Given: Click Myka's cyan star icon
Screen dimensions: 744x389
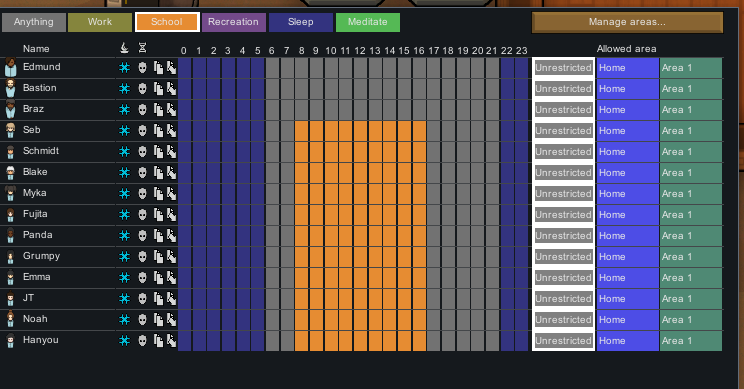Looking at the screenshot, I should coord(124,194).
